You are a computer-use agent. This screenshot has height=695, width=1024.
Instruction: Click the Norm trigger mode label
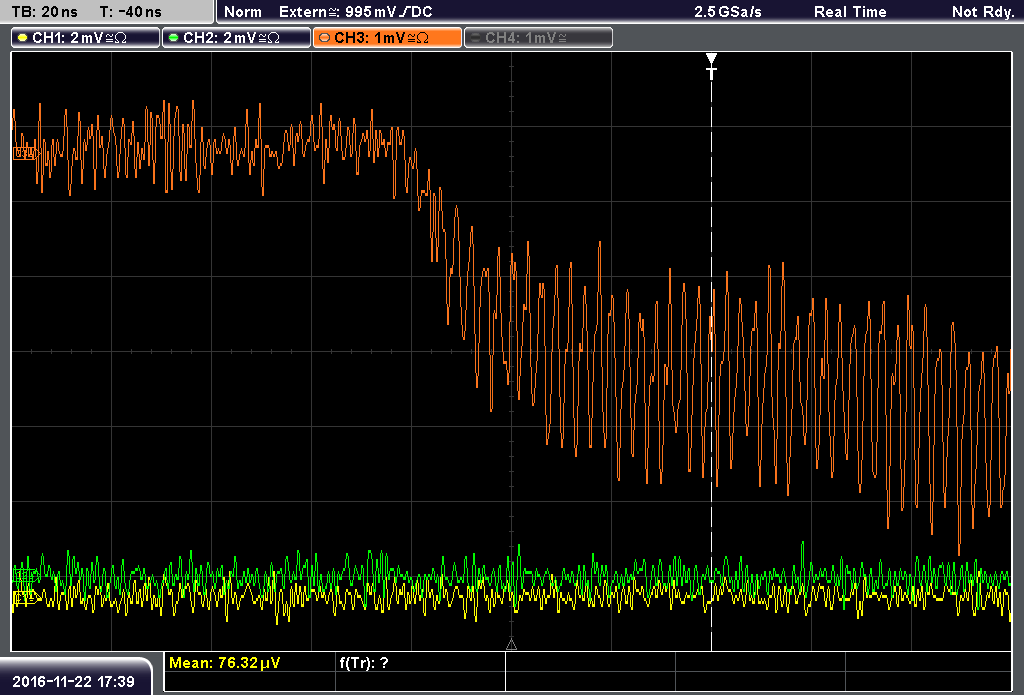[x=243, y=12]
